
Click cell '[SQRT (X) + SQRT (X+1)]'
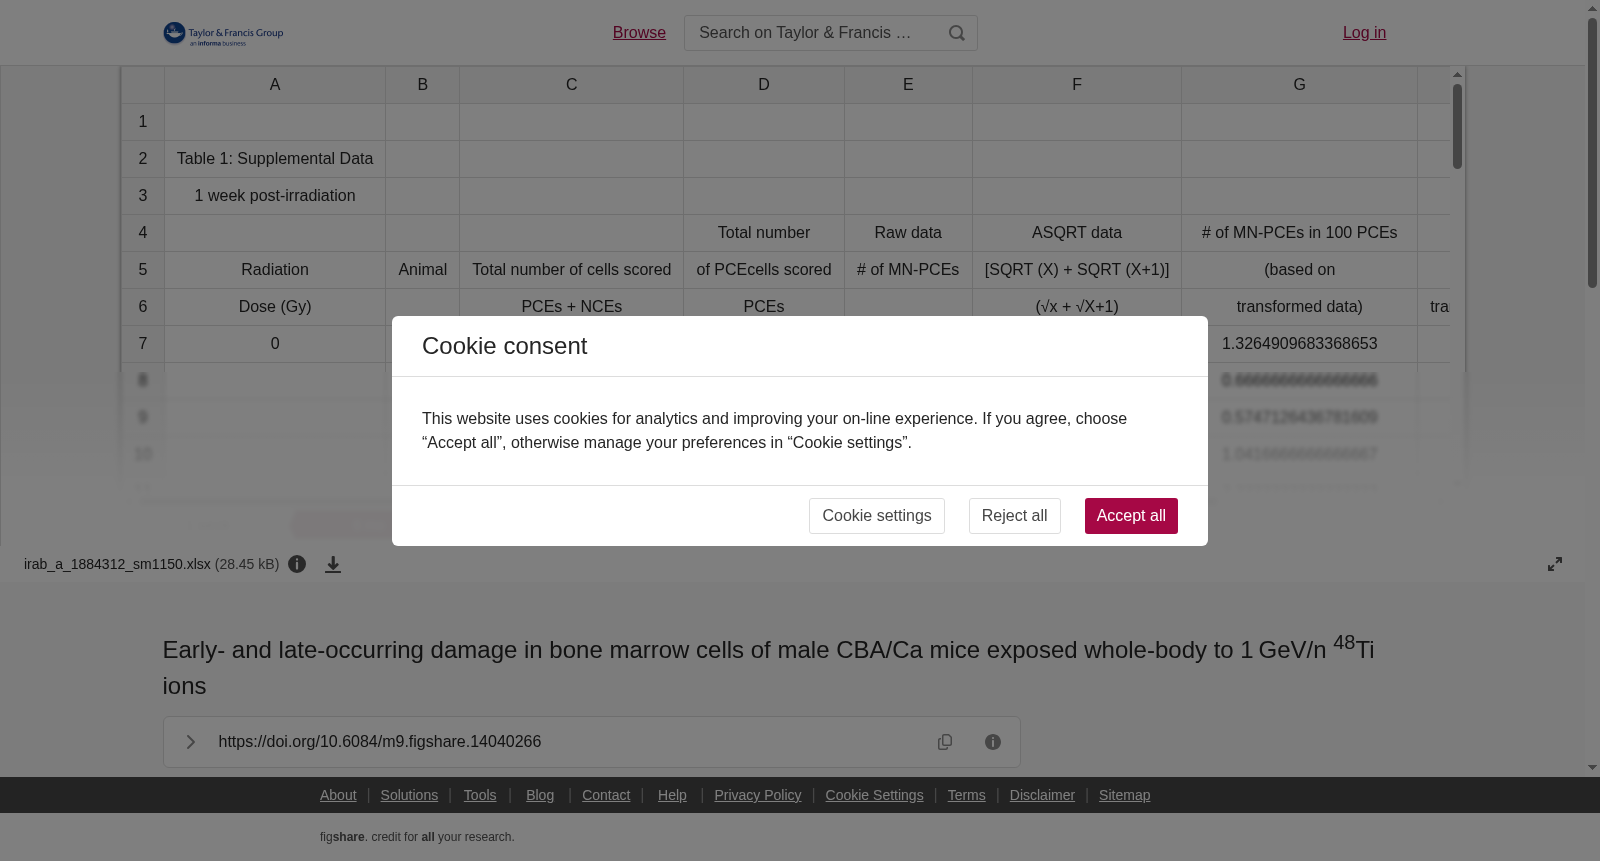(x=1077, y=270)
